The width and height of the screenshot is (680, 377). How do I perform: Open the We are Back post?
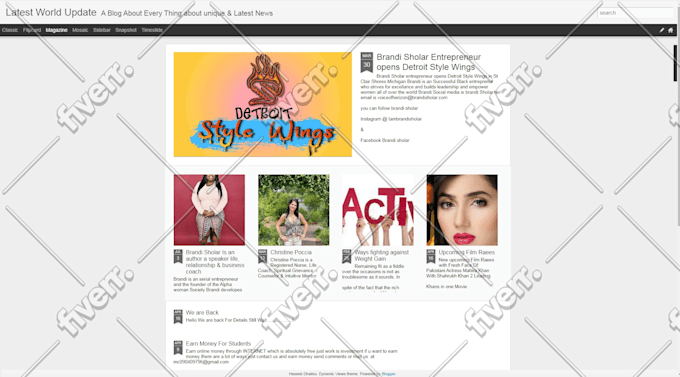point(202,312)
